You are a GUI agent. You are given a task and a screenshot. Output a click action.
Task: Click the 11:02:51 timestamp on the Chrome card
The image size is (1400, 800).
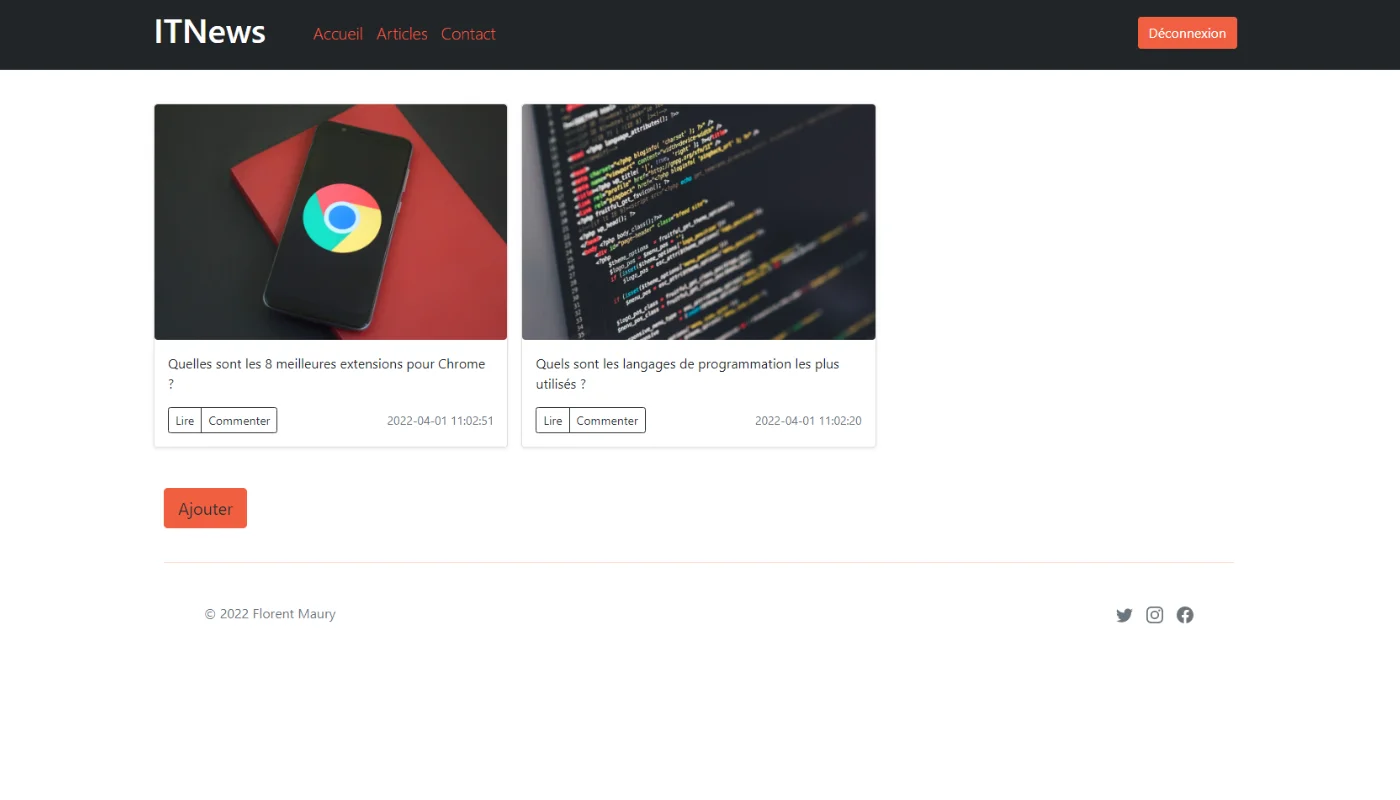(x=440, y=421)
